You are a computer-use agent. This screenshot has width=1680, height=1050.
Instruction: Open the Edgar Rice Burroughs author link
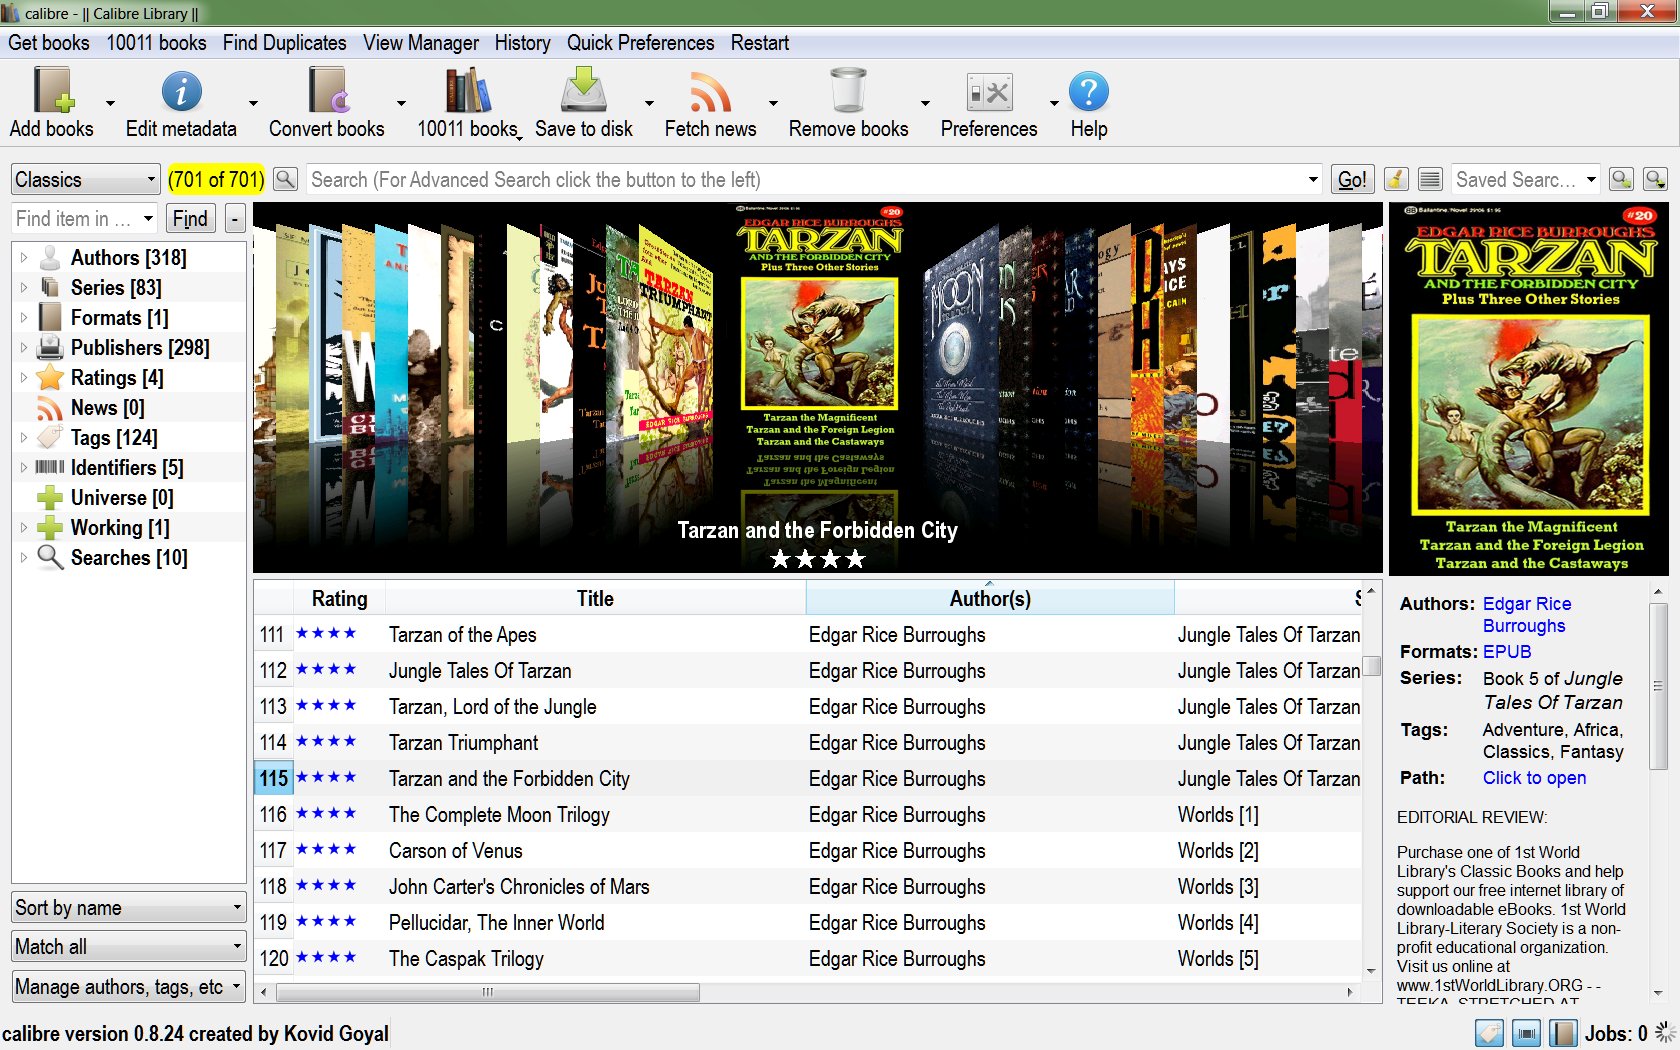[x=1527, y=614]
